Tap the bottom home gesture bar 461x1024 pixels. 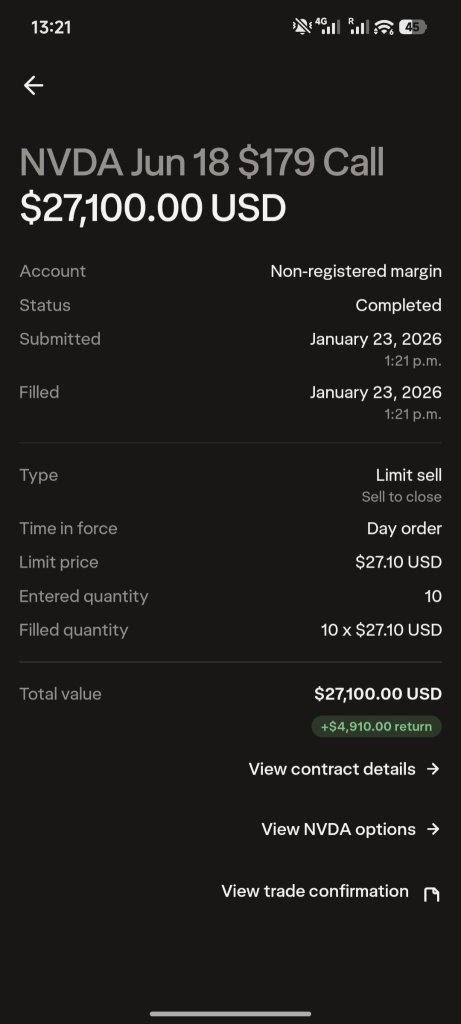click(230, 1014)
